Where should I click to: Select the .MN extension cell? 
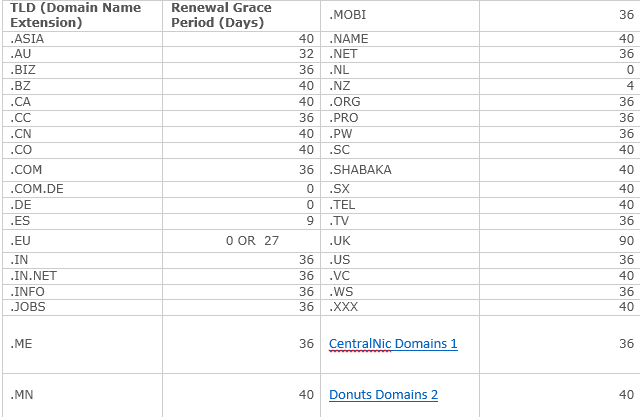coord(82,395)
